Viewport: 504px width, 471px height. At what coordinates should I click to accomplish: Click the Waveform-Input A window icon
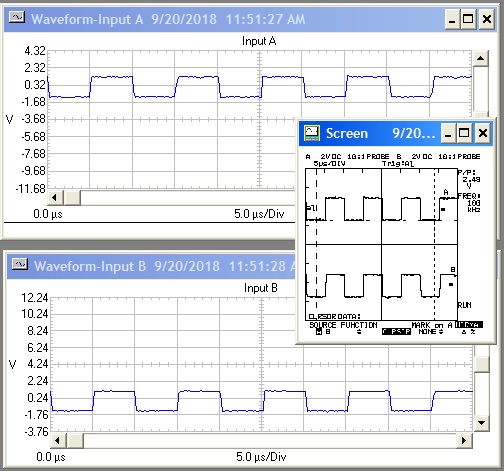[x=16, y=17]
